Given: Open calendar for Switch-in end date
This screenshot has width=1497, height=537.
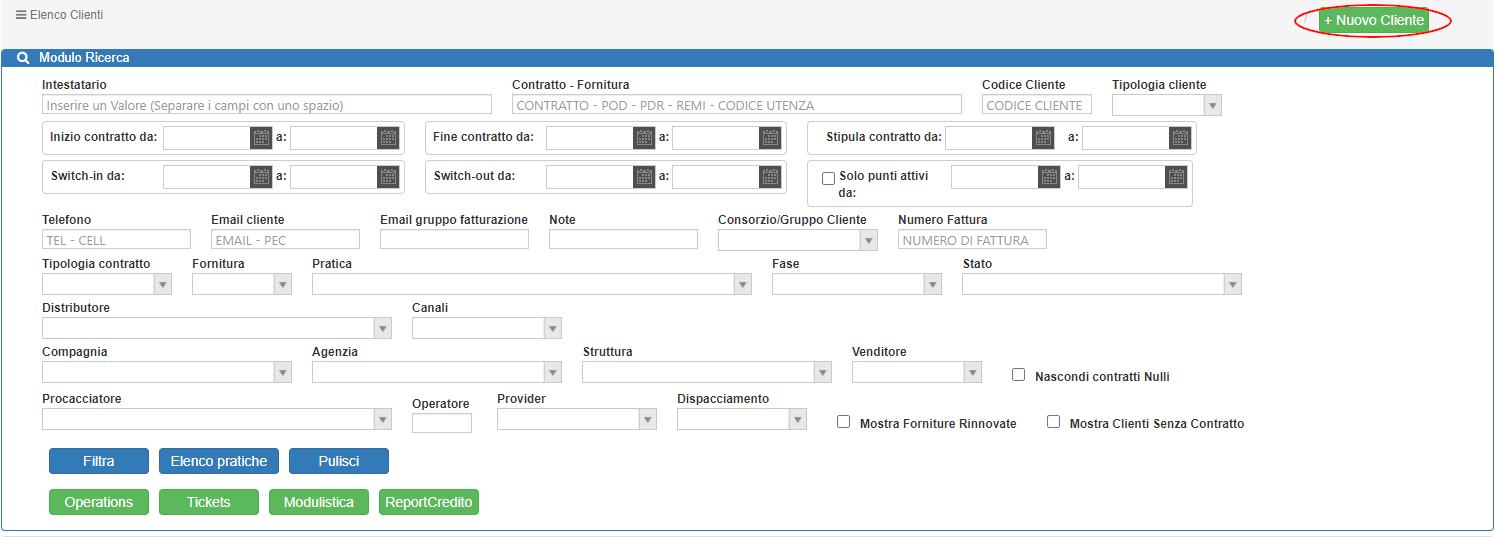Looking at the screenshot, I should [388, 177].
